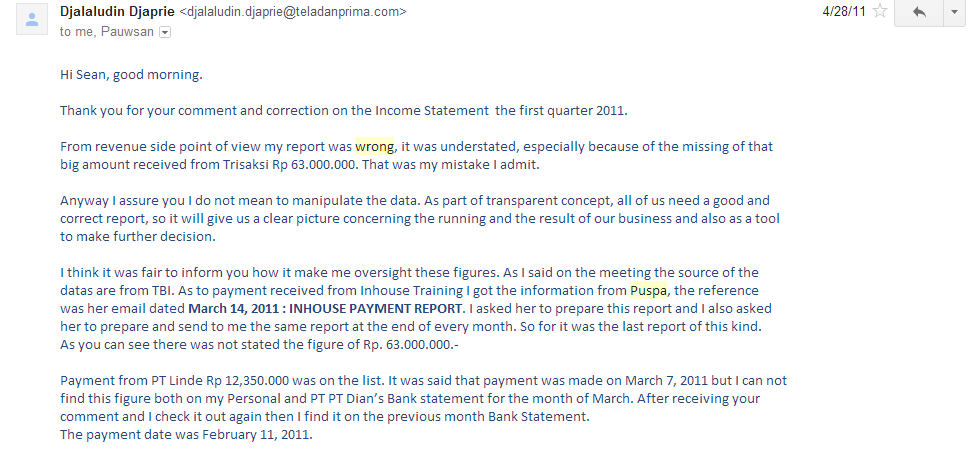Click the sender's profile avatar icon
The image size is (971, 455).
point(31,20)
